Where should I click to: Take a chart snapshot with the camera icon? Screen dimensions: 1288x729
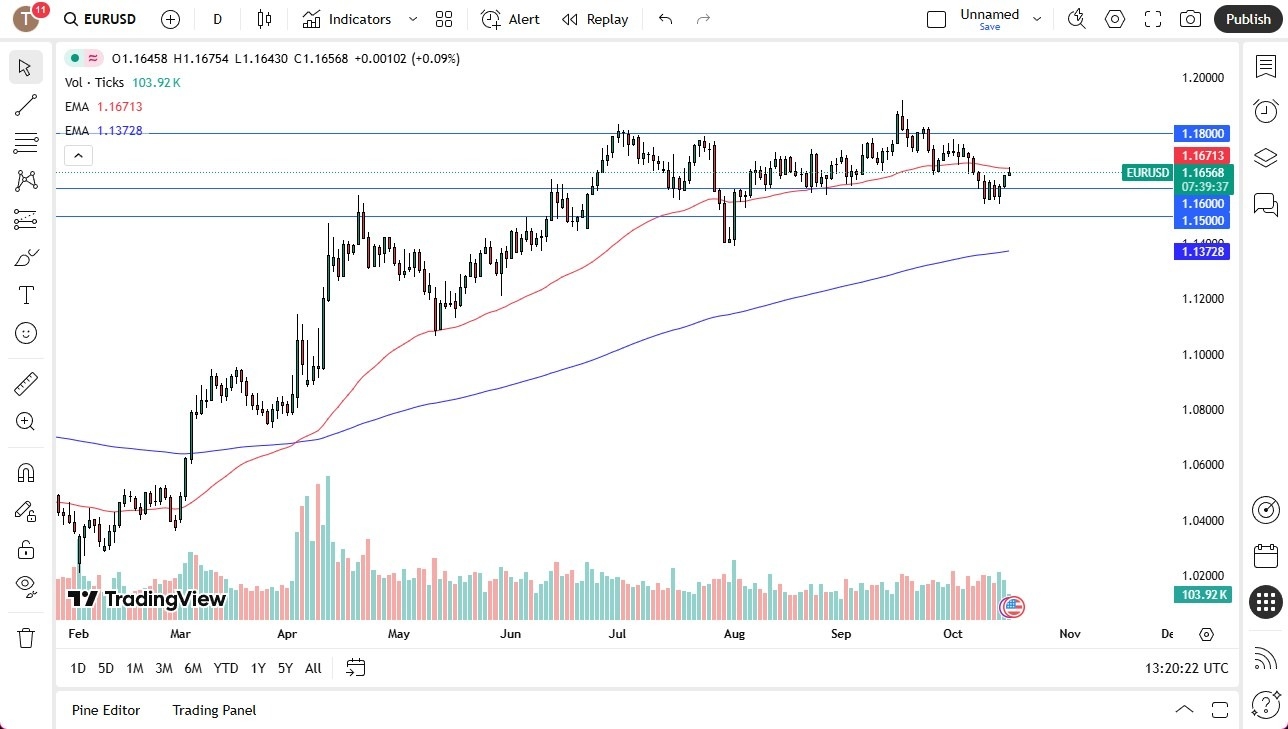[1190, 18]
